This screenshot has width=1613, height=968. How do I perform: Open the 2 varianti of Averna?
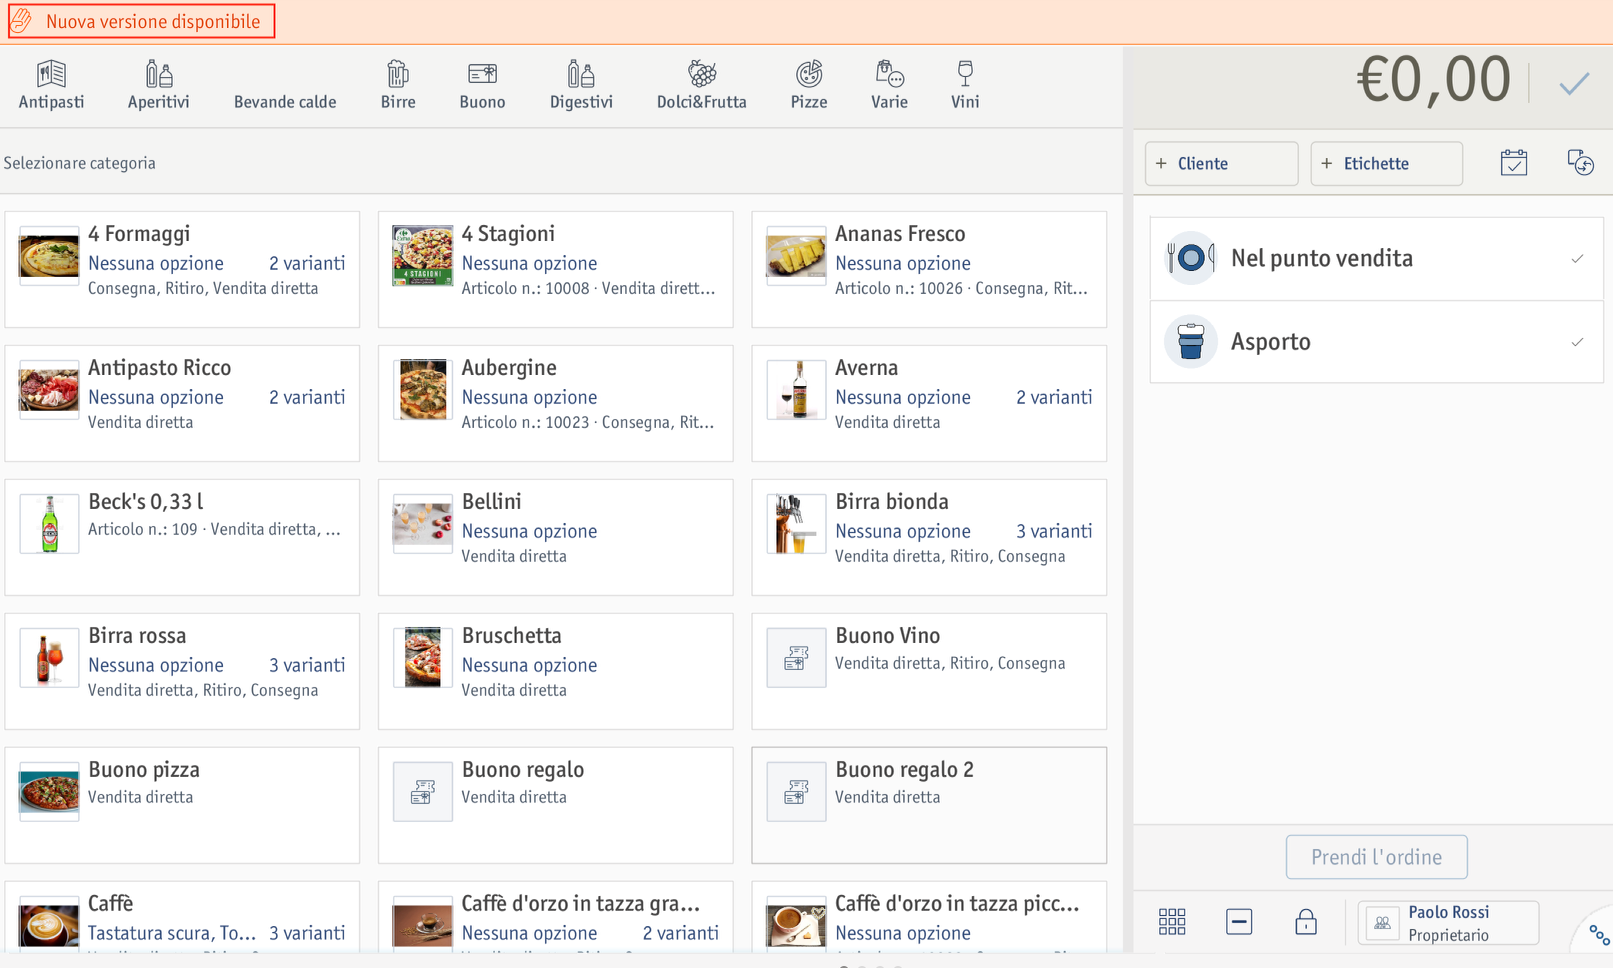(x=1054, y=397)
